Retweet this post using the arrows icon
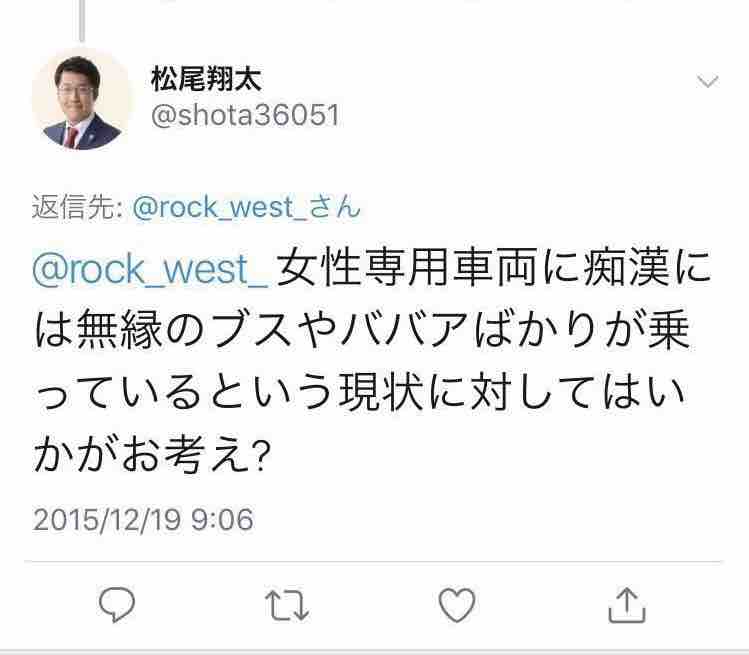 [287, 605]
